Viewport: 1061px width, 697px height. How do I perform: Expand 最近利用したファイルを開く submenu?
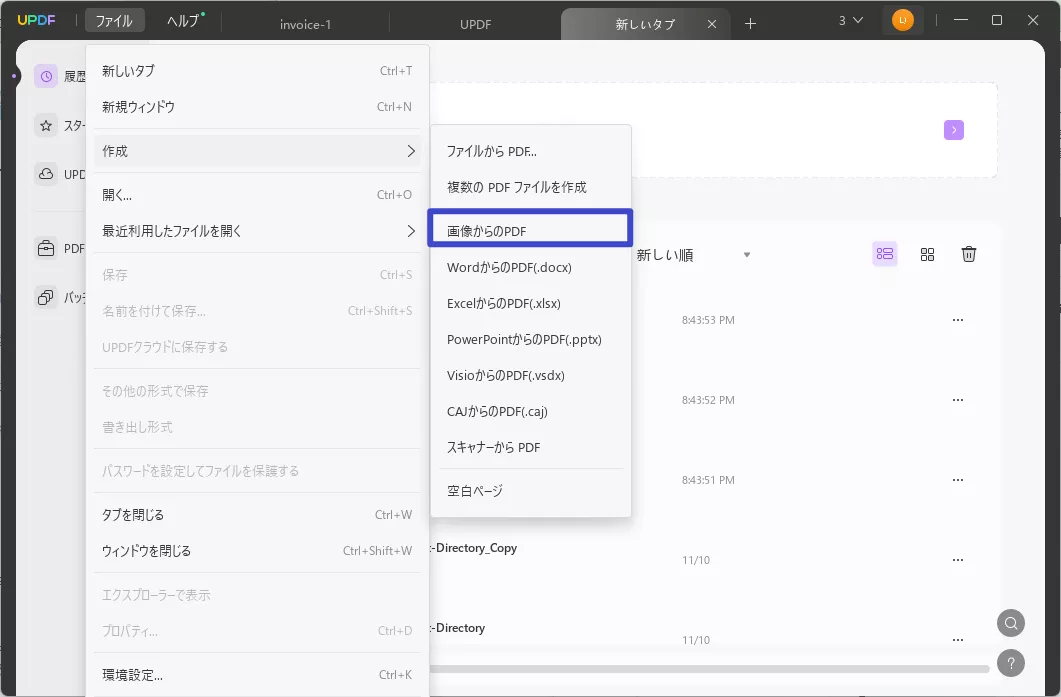point(411,231)
